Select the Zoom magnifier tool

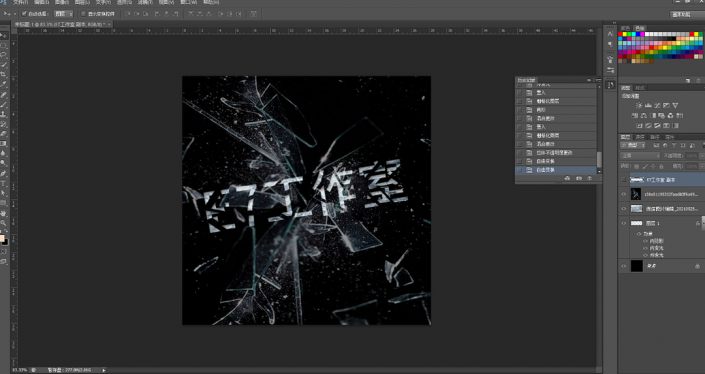[x=4, y=223]
